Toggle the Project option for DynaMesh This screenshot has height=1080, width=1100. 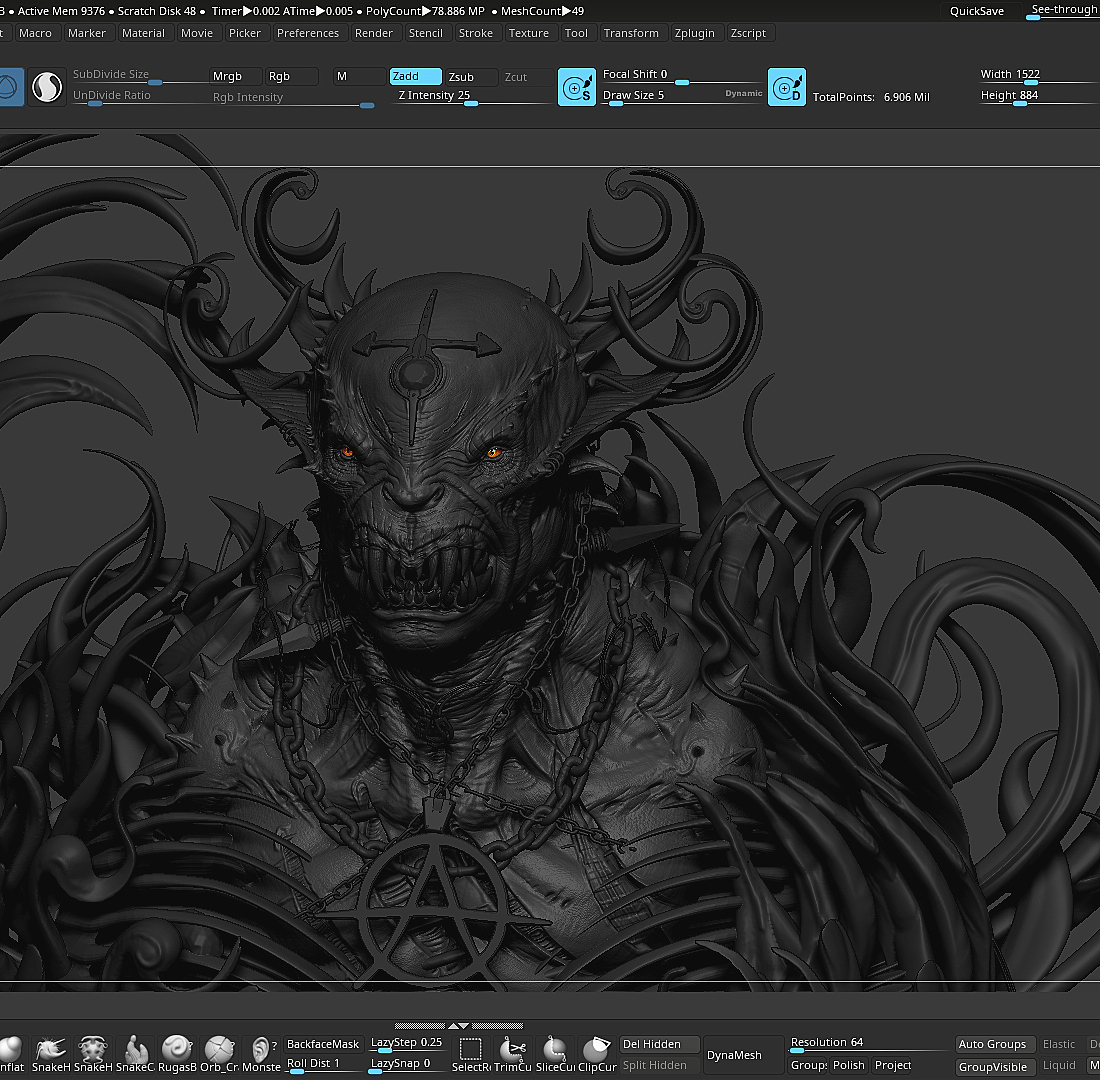click(892, 1065)
